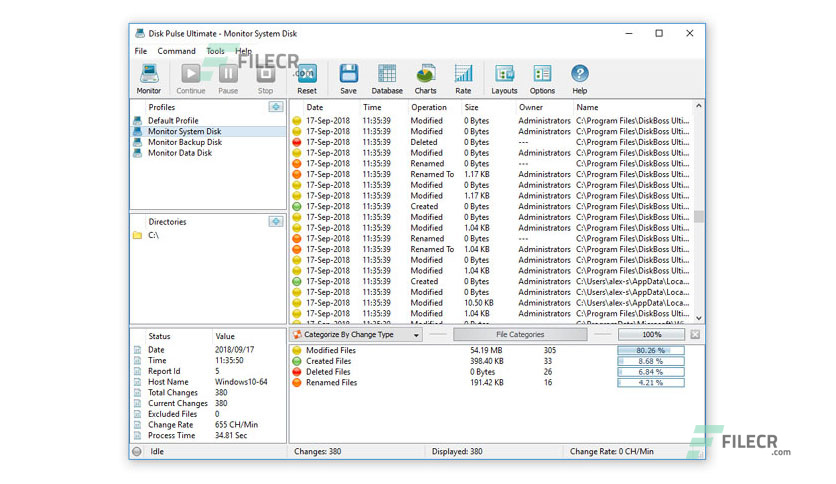Sort by the Name column header

tap(633, 107)
